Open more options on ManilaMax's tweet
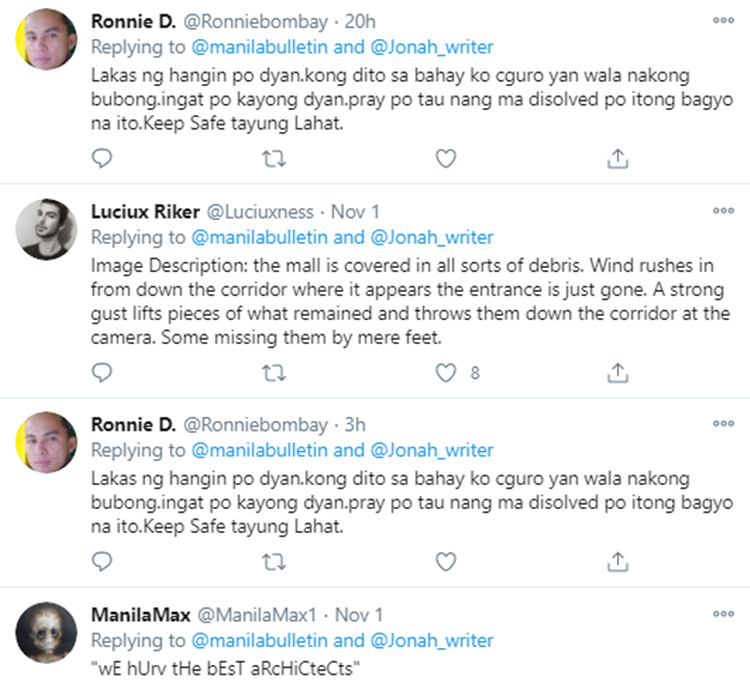 [723, 614]
